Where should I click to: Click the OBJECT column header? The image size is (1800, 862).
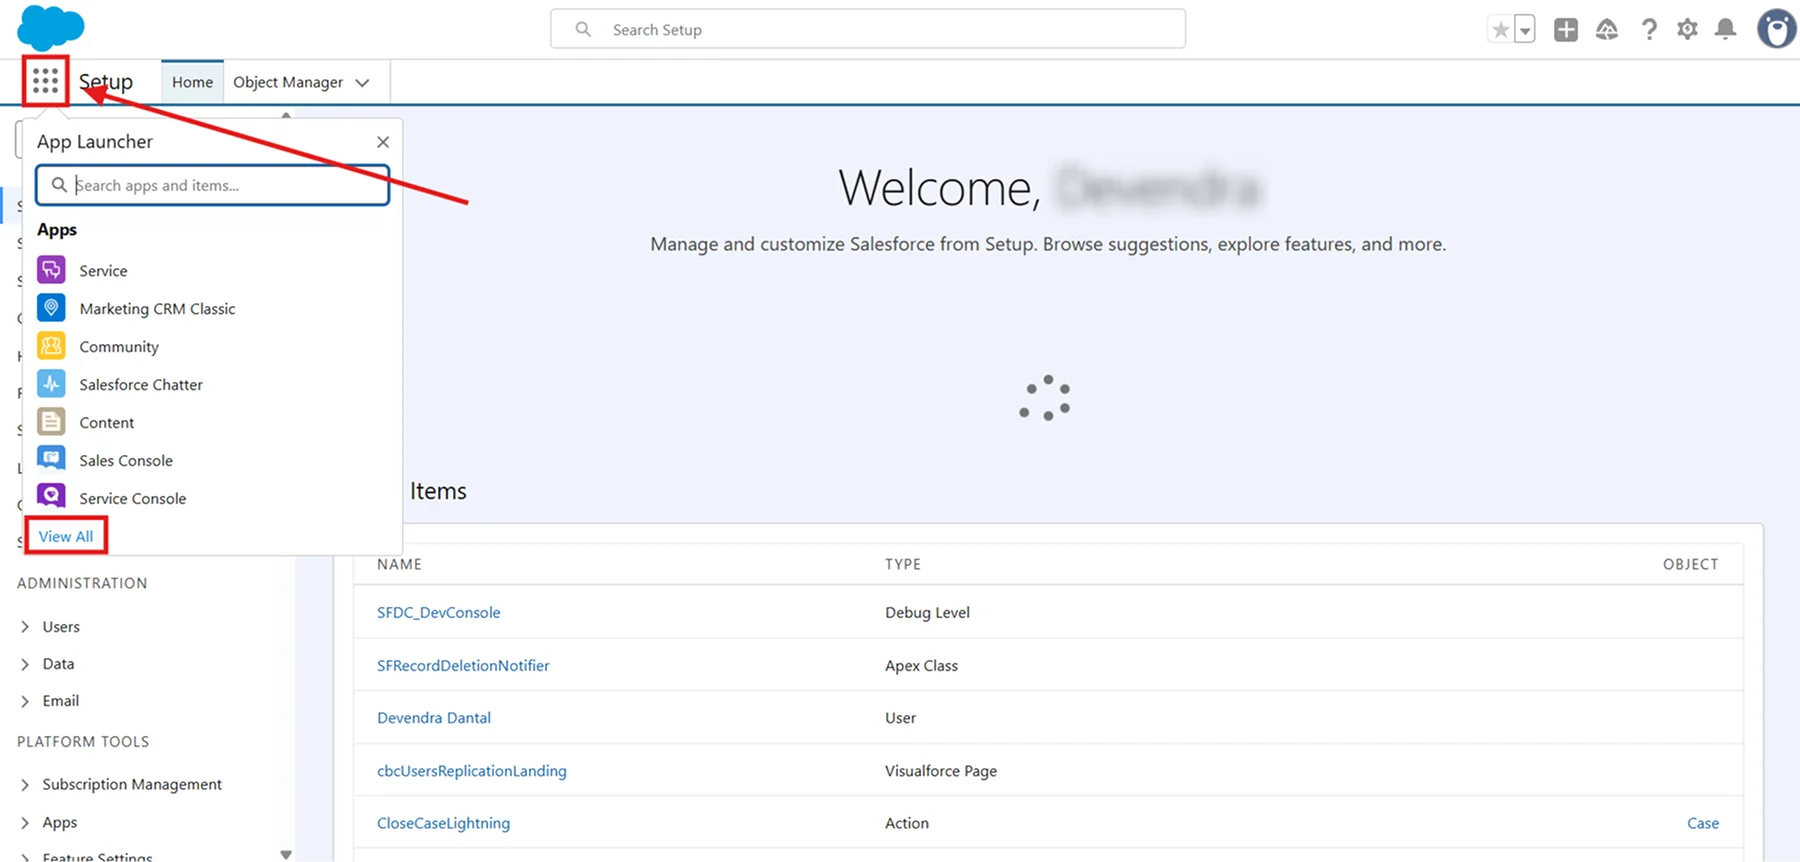click(1691, 564)
